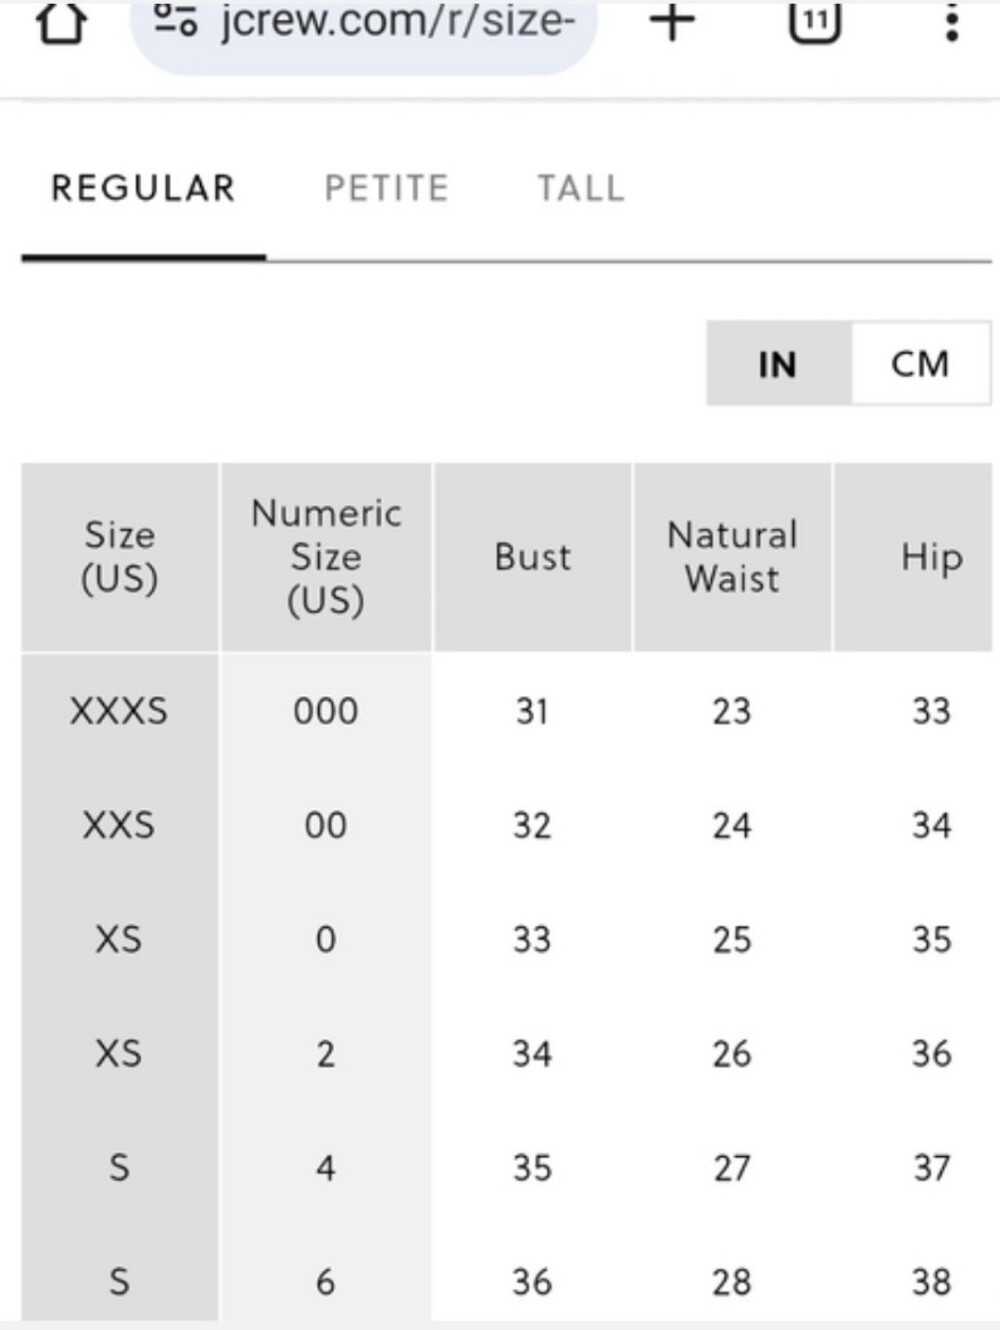Screen dimensions: 1000x1330
Task: Switch to the Petite size tab
Action: 387,188
